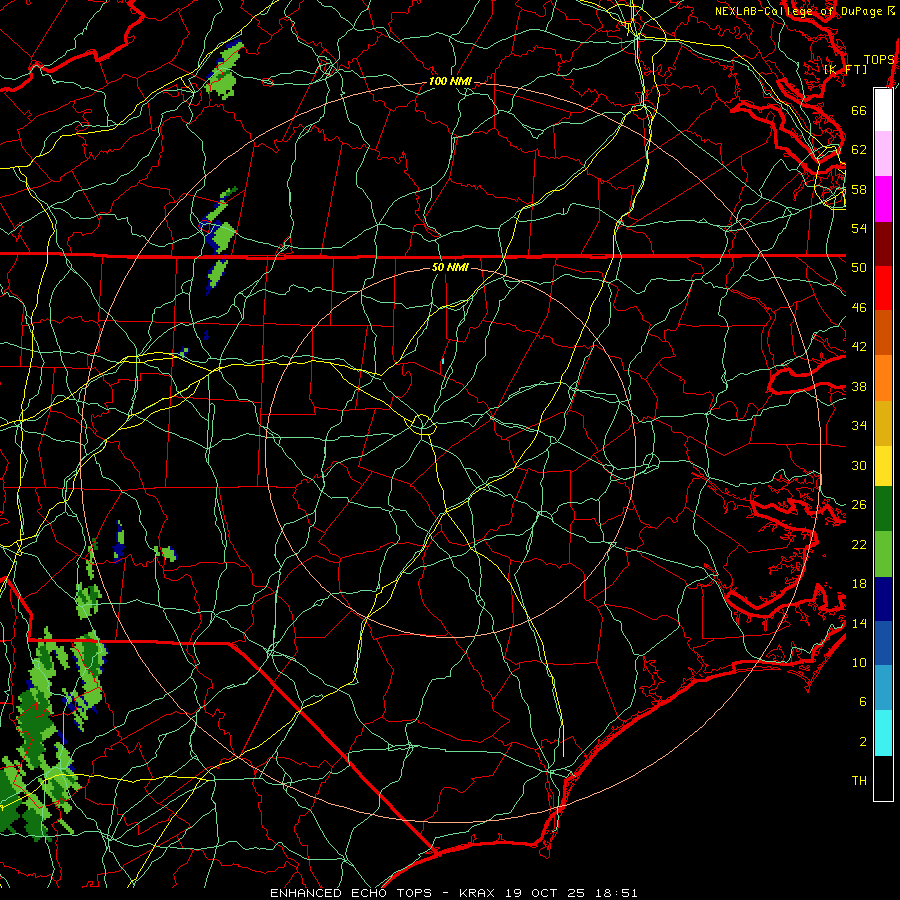
Task: Click the "50 NMI" range ring label
Action: coord(451,267)
